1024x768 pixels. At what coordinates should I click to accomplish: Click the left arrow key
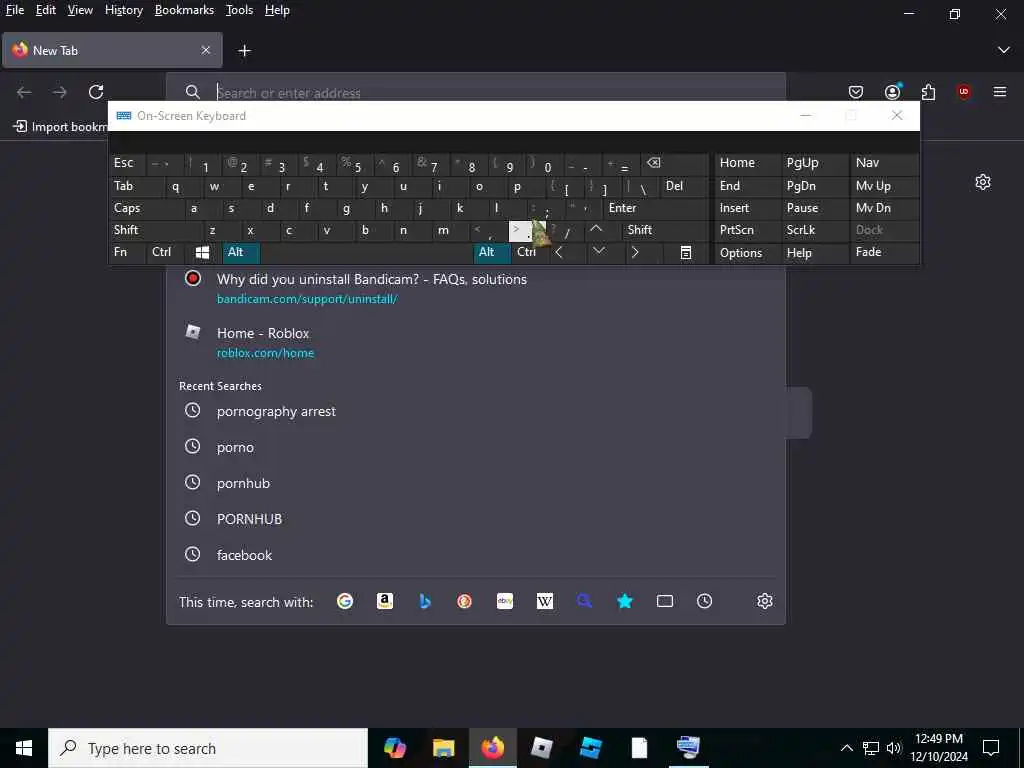point(560,252)
